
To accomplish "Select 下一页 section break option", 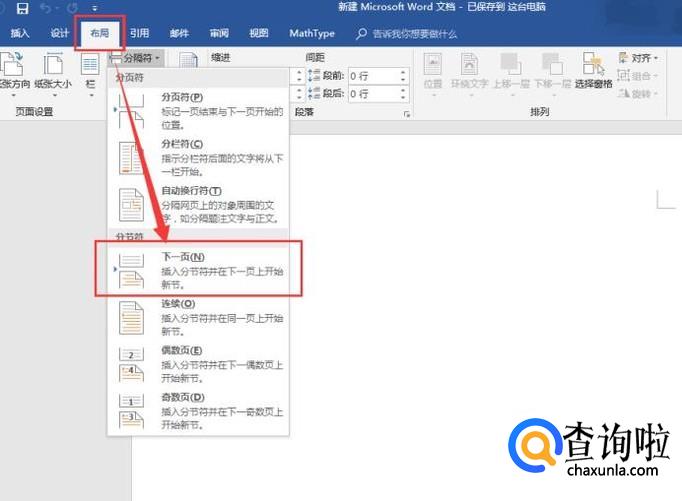I will click(x=198, y=267).
